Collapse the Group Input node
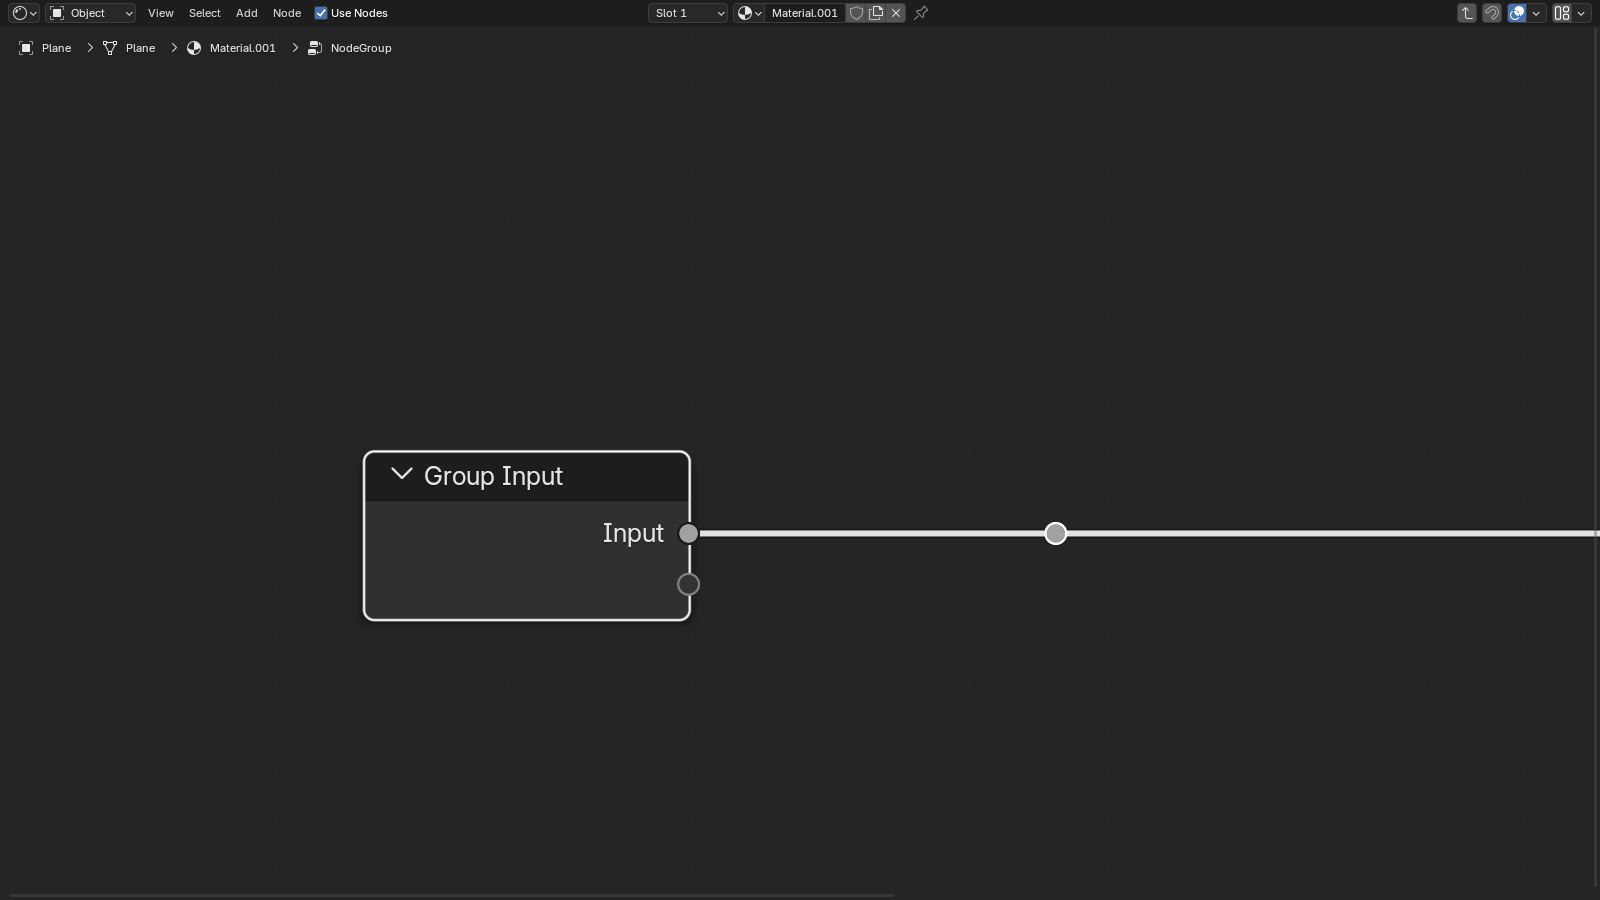 pyautogui.click(x=401, y=475)
